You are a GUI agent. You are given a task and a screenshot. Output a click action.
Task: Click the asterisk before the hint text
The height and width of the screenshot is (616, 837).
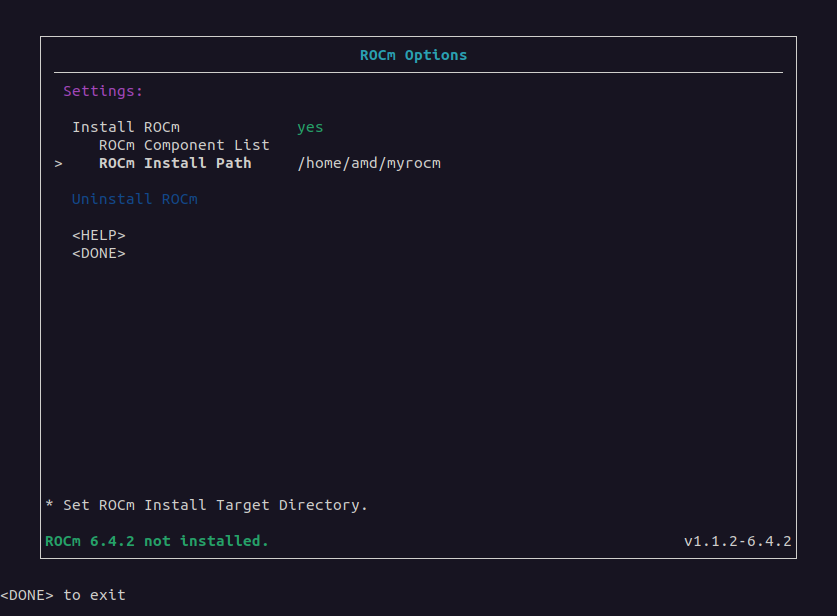50,503
